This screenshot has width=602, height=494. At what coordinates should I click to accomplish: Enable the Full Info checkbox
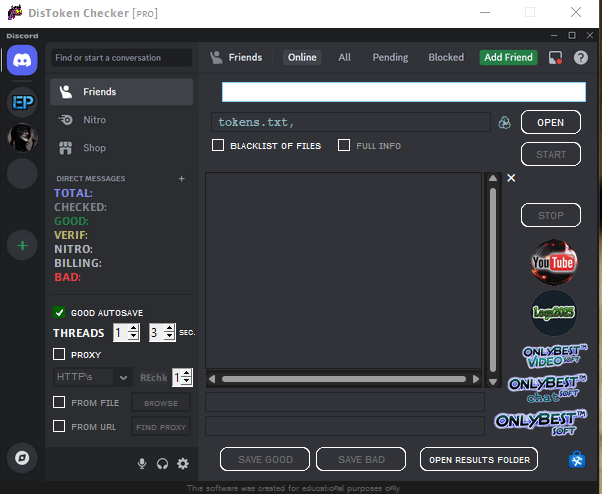(x=344, y=145)
